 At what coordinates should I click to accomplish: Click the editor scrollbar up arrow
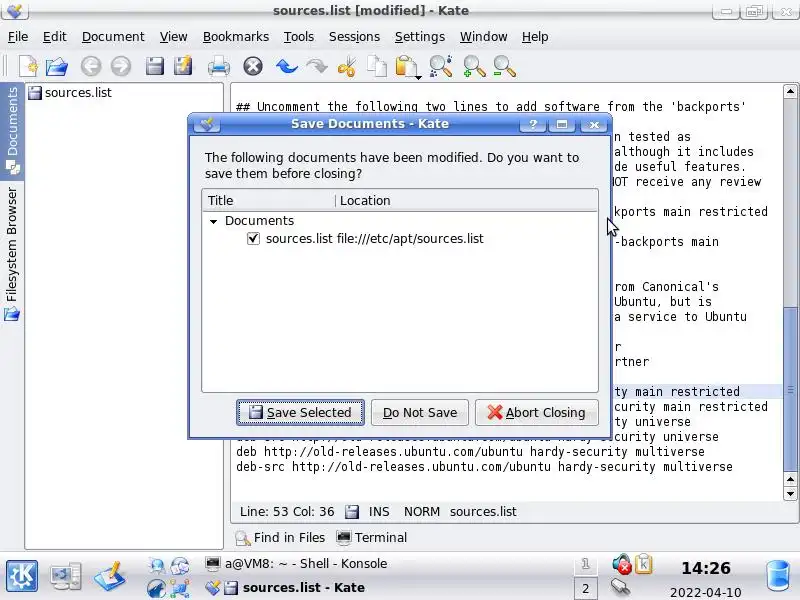[790, 92]
